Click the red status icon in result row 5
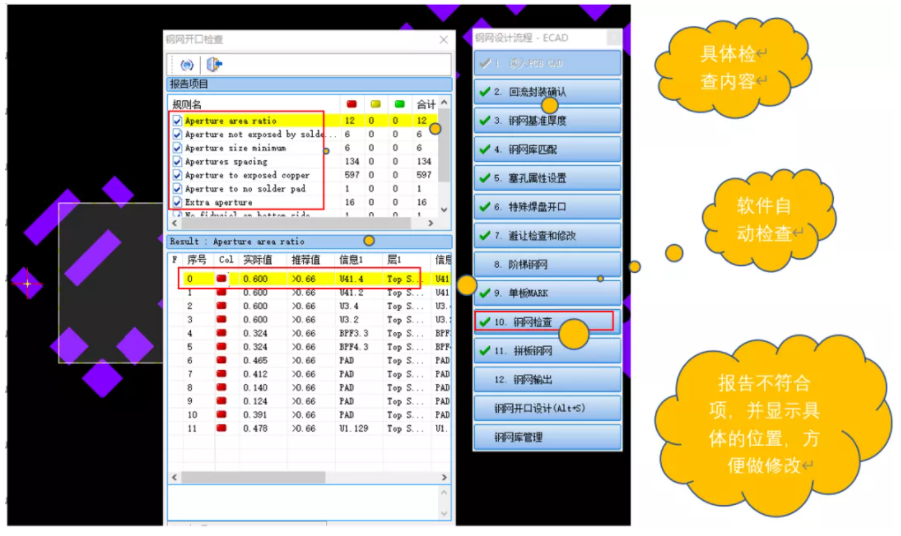 tap(221, 346)
